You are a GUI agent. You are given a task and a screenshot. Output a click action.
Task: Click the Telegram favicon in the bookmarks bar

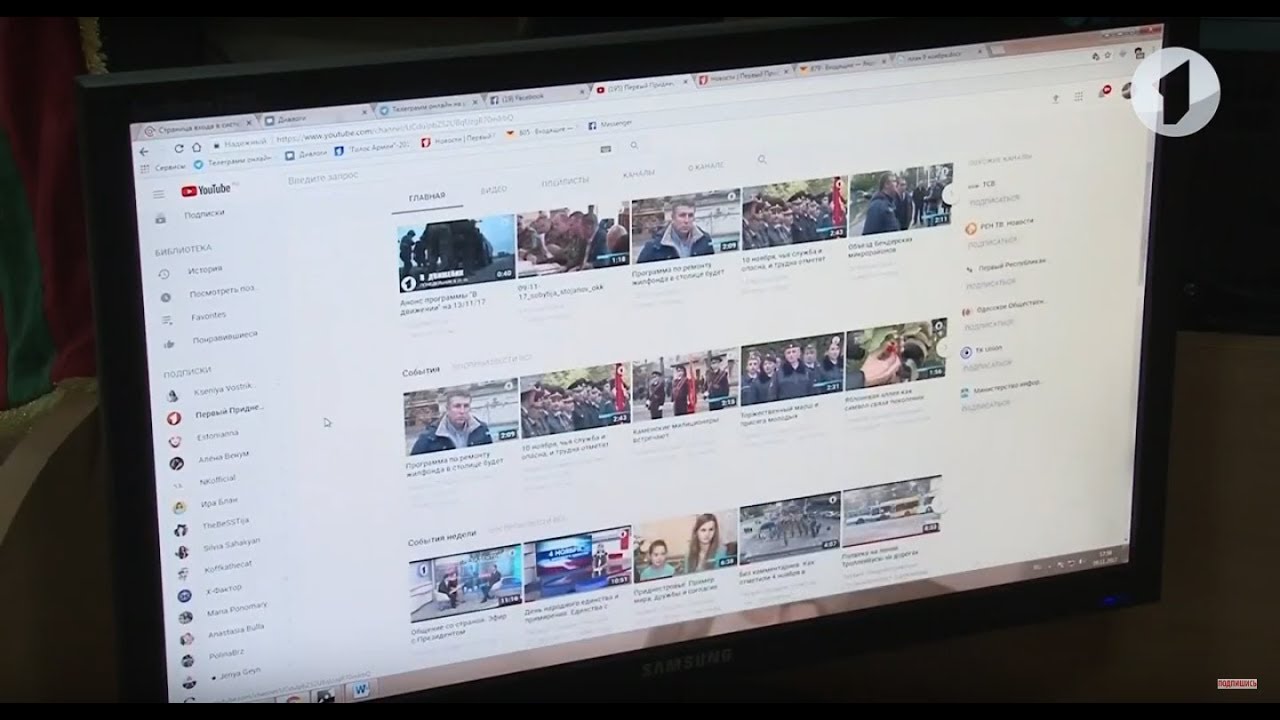197,163
